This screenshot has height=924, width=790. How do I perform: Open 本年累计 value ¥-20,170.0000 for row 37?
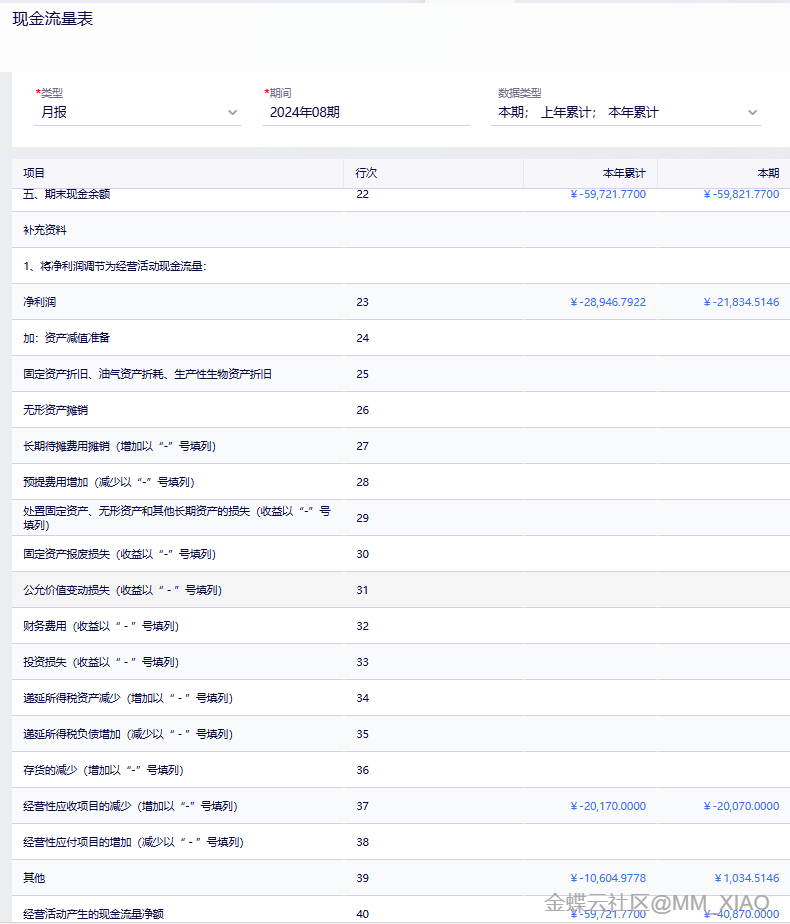[x=608, y=806]
